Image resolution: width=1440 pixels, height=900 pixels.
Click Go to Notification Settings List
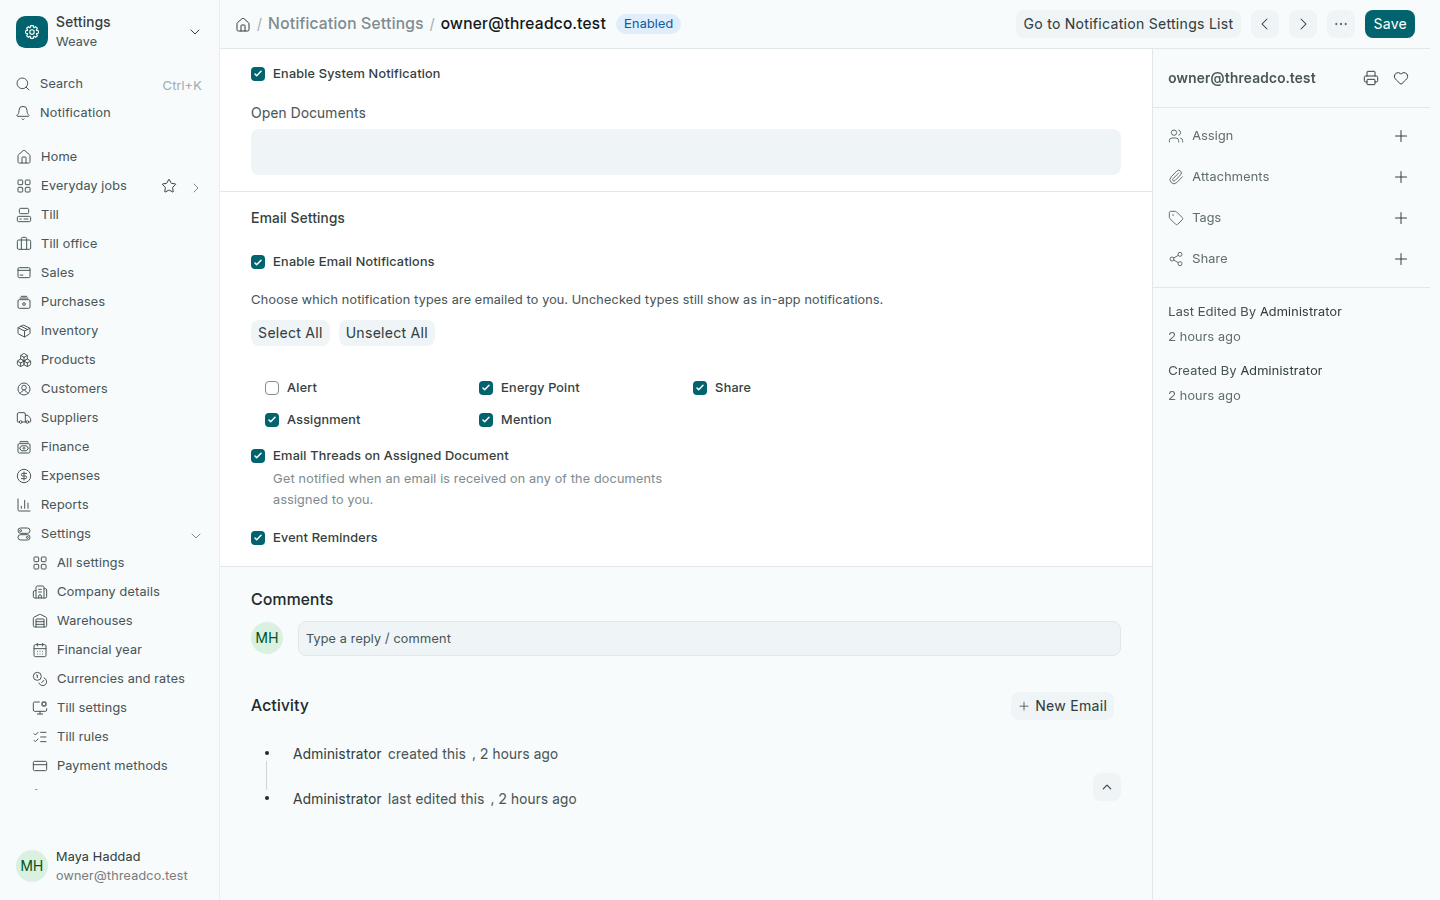coord(1128,24)
